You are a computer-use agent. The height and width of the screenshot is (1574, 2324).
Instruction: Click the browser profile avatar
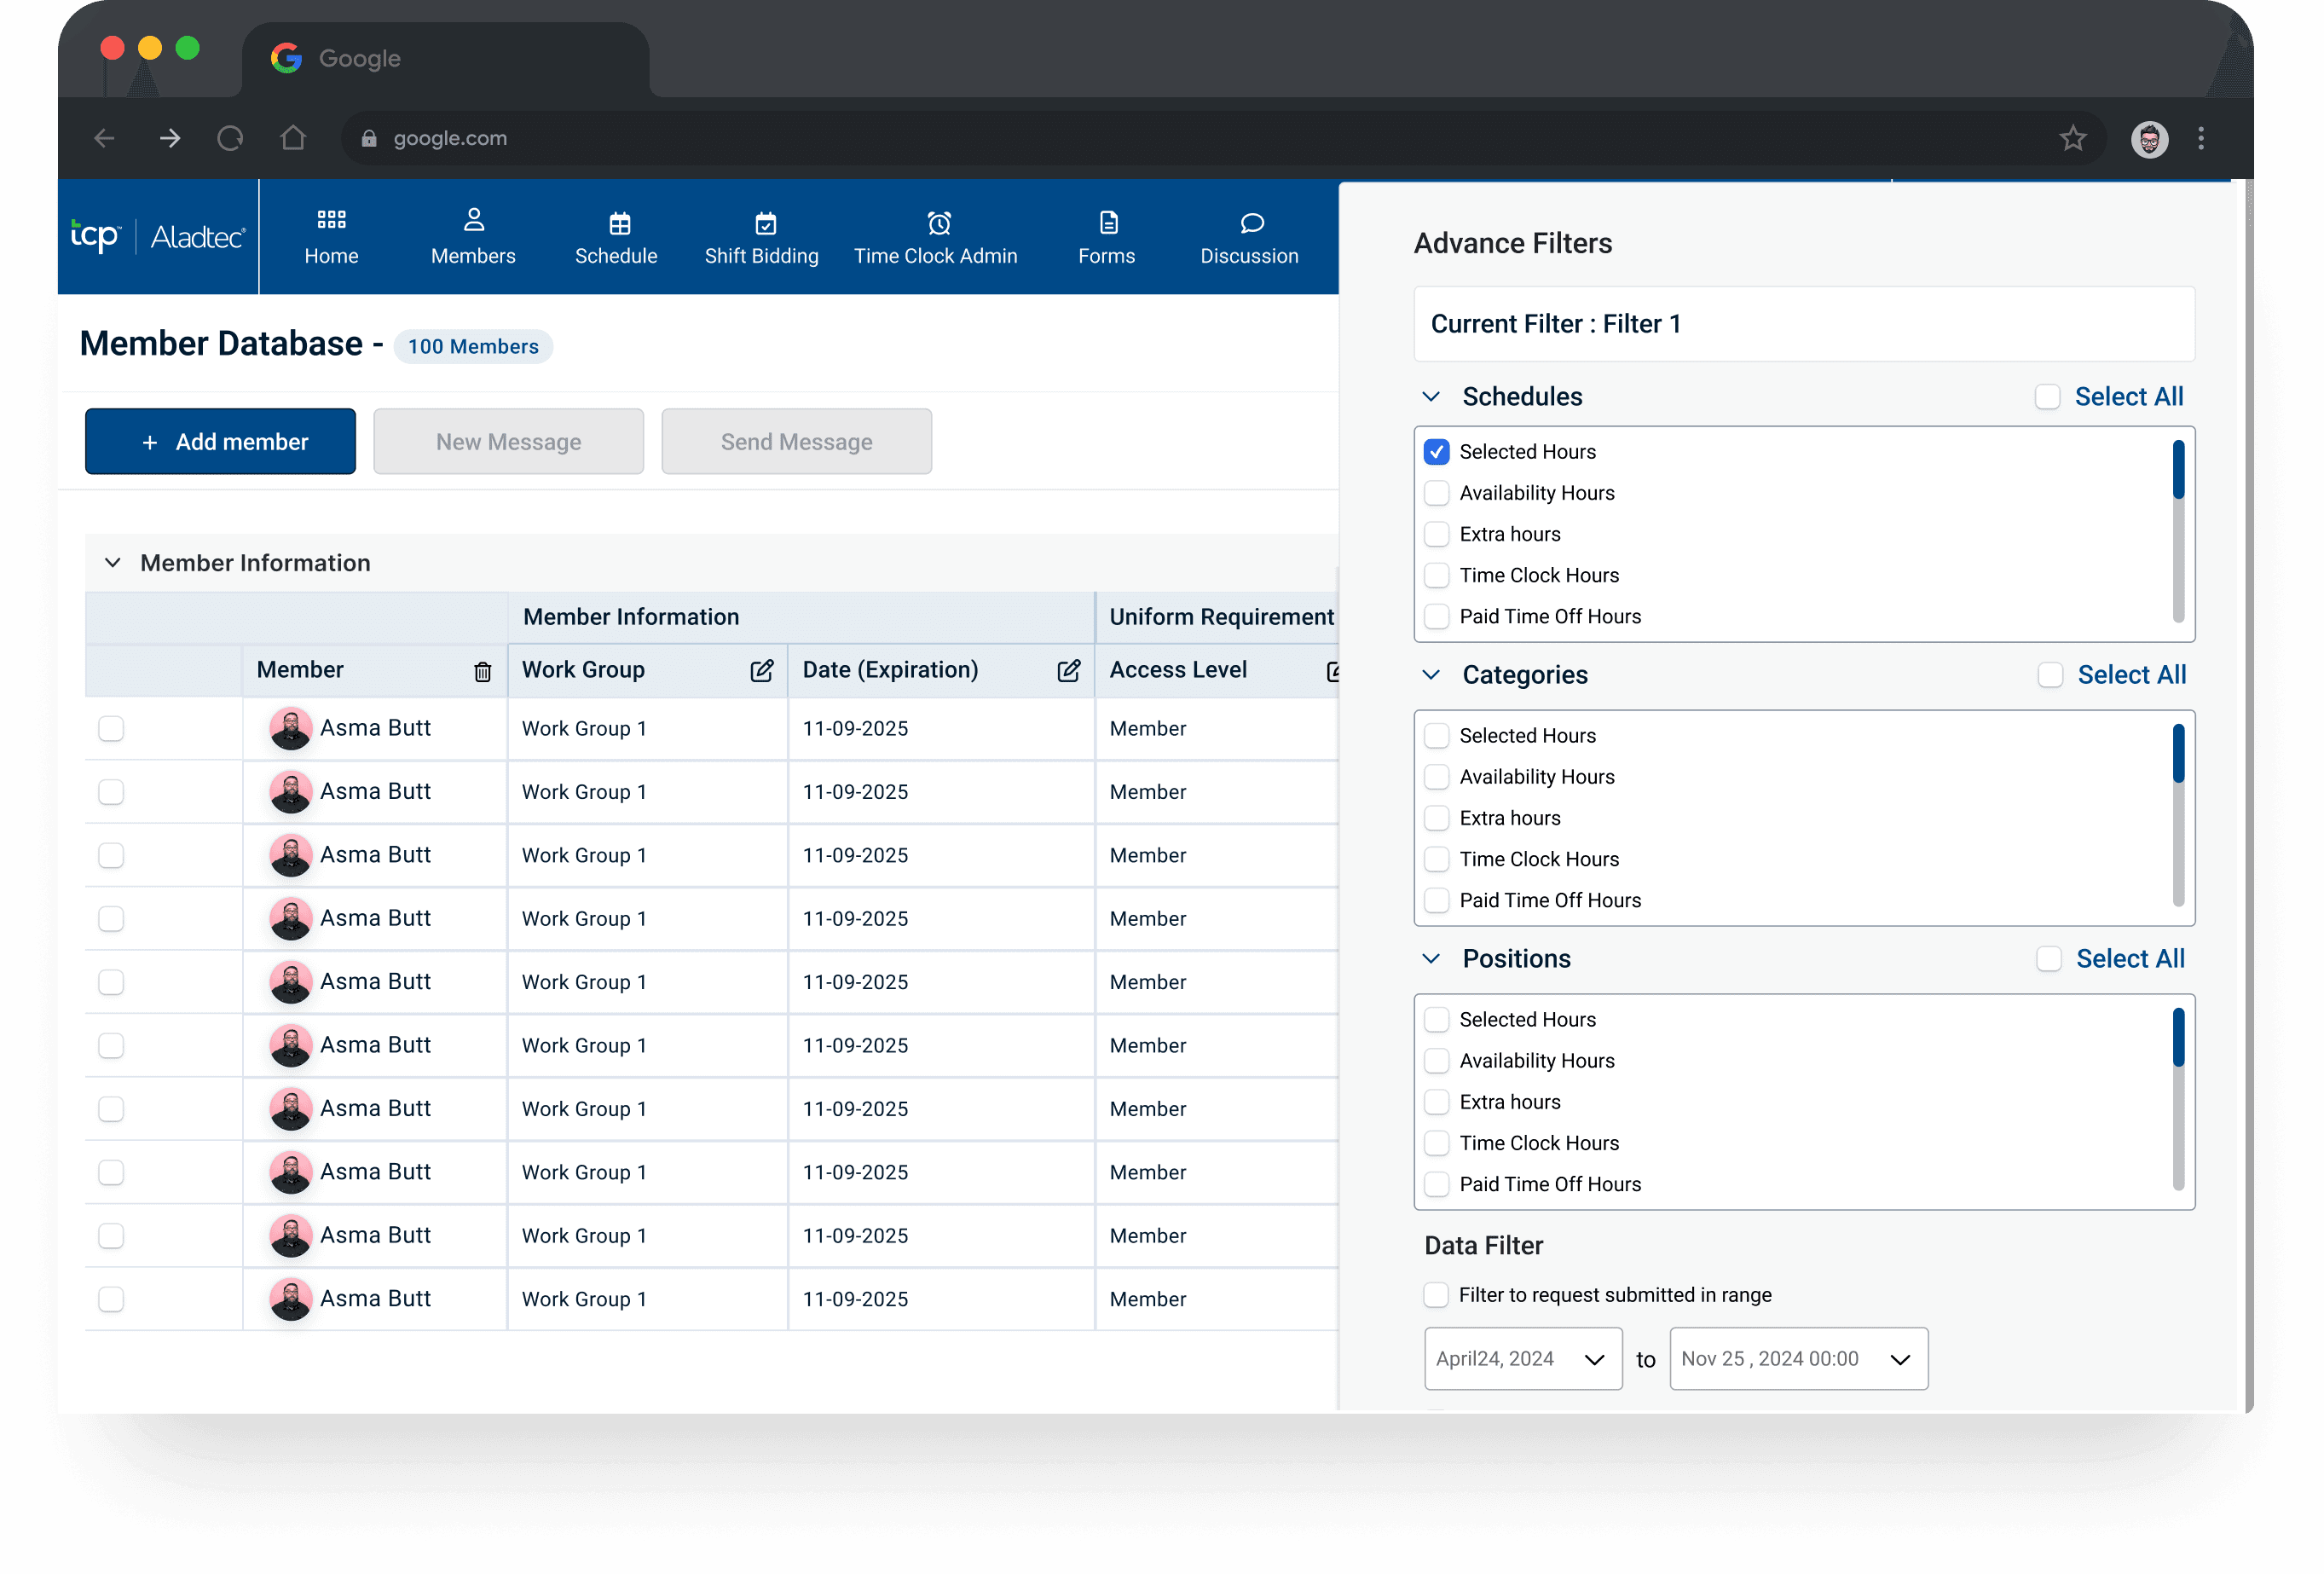[x=2149, y=139]
